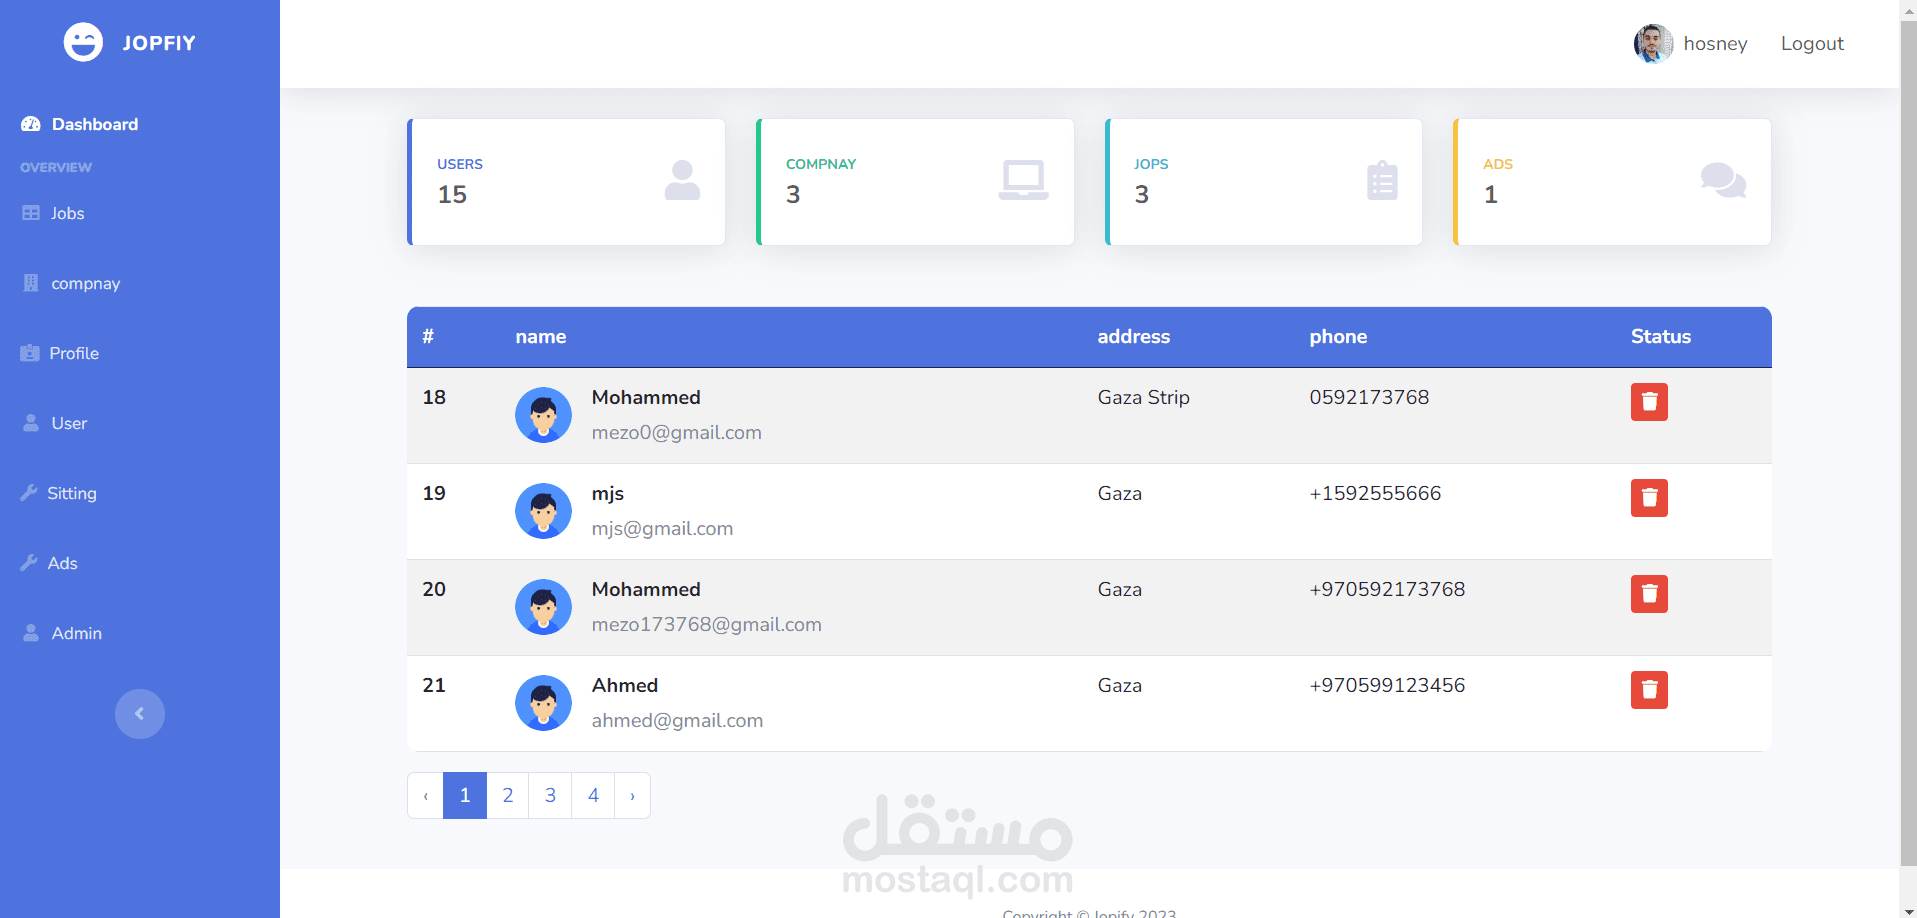1917x918 pixels.
Task: Select the JOPS clipboard icon
Action: (x=1382, y=180)
